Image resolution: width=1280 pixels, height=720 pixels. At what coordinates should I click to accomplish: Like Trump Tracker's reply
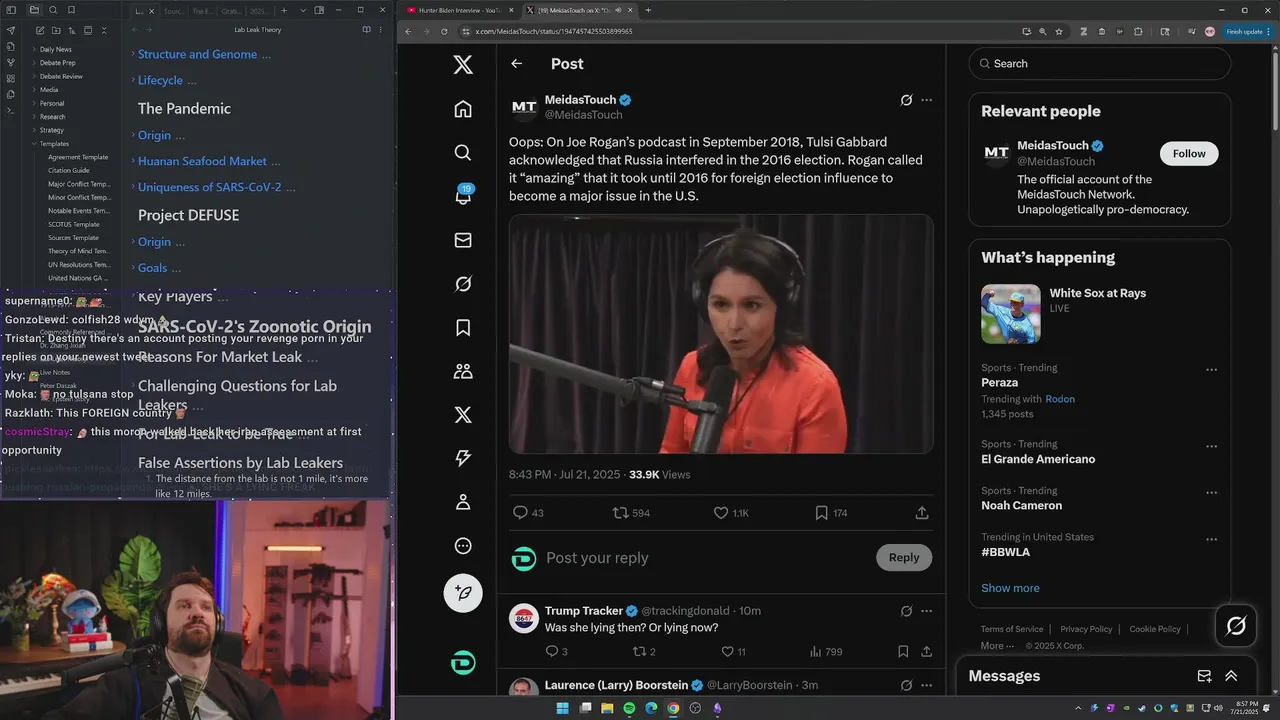coord(726,651)
